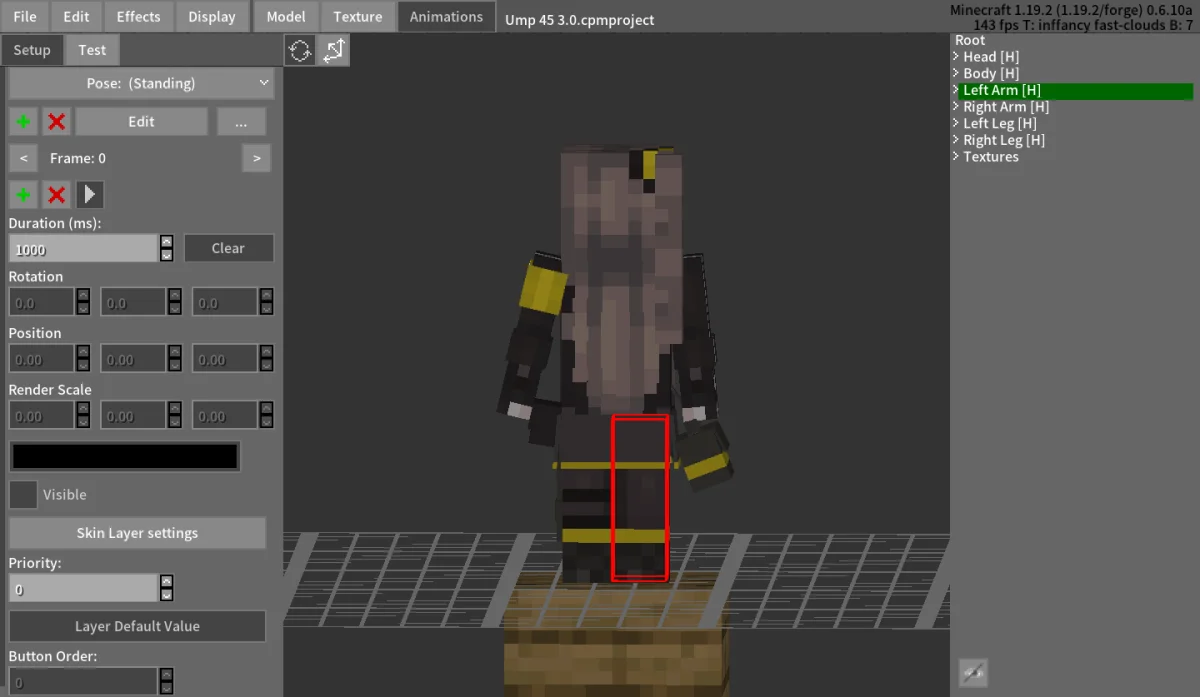The width and height of the screenshot is (1200, 697).
Task: Increase Duration value with up stepper
Action: (x=166, y=242)
